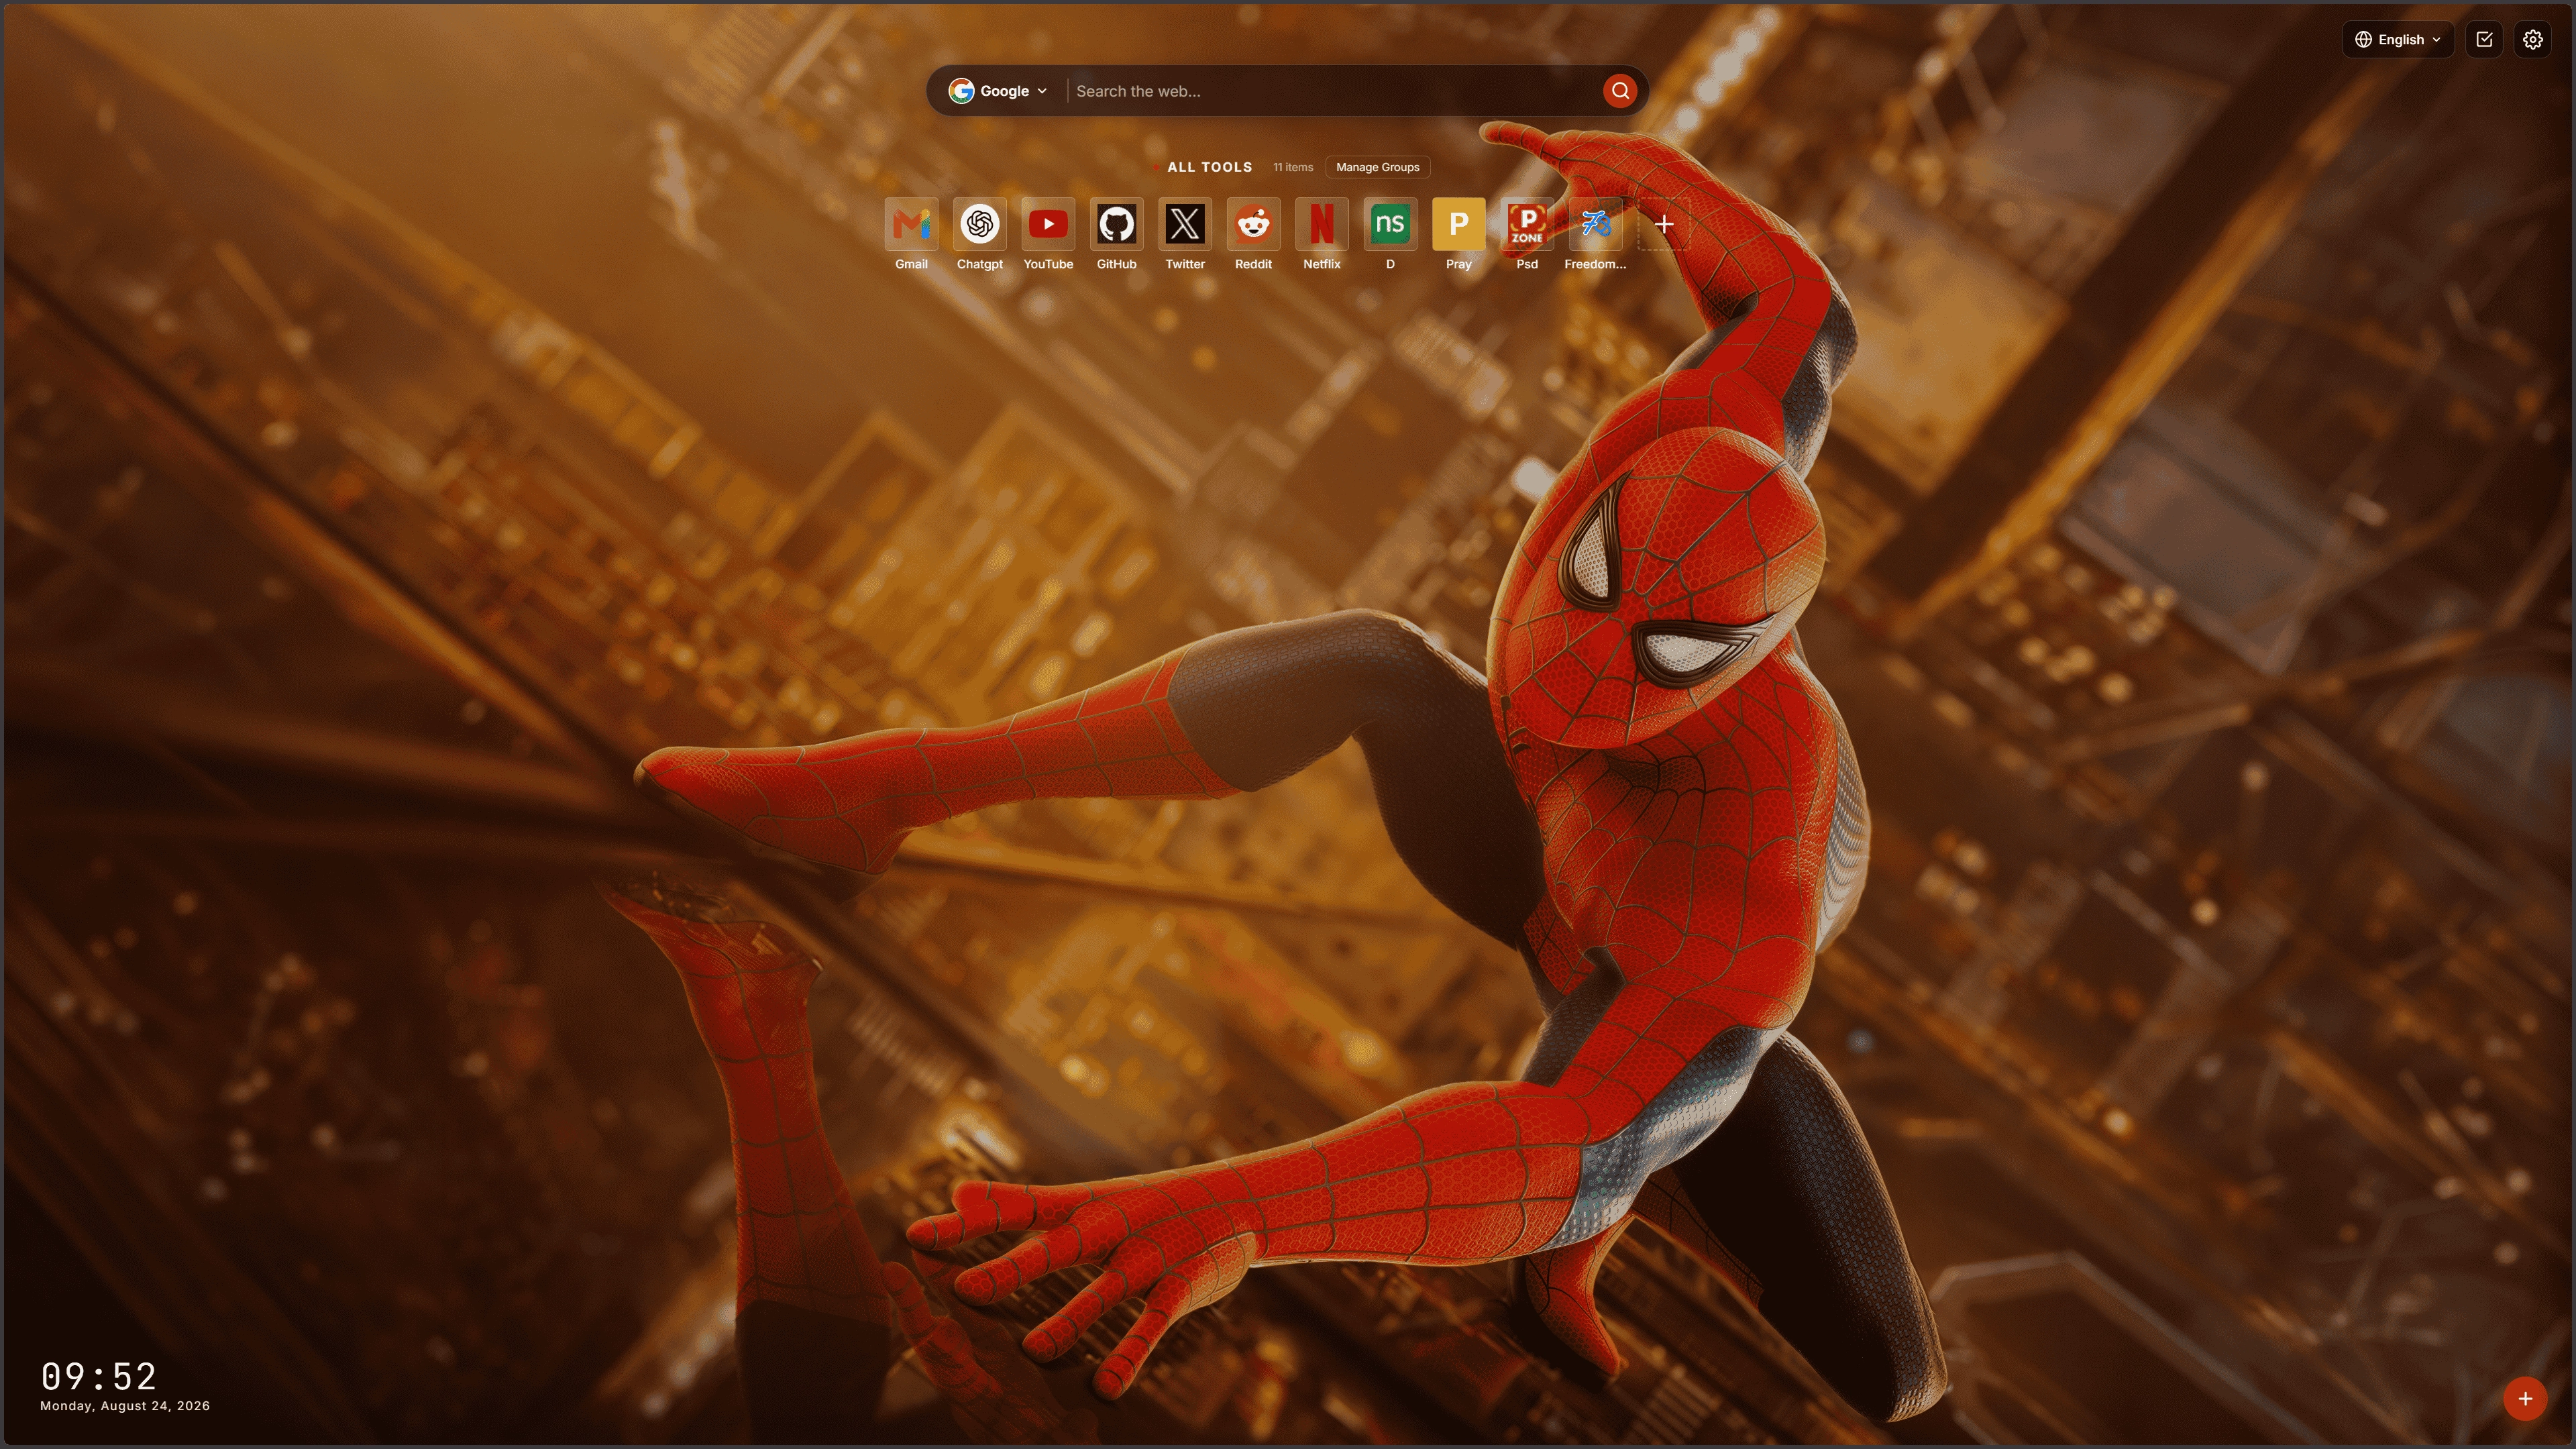The width and height of the screenshot is (2576, 1449).
Task: Open the settings gear
Action: tap(2532, 40)
